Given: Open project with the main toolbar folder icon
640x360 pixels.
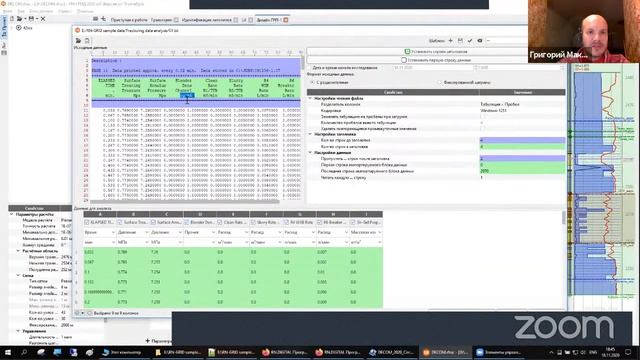Looking at the screenshot, I should (x=19, y=19).
